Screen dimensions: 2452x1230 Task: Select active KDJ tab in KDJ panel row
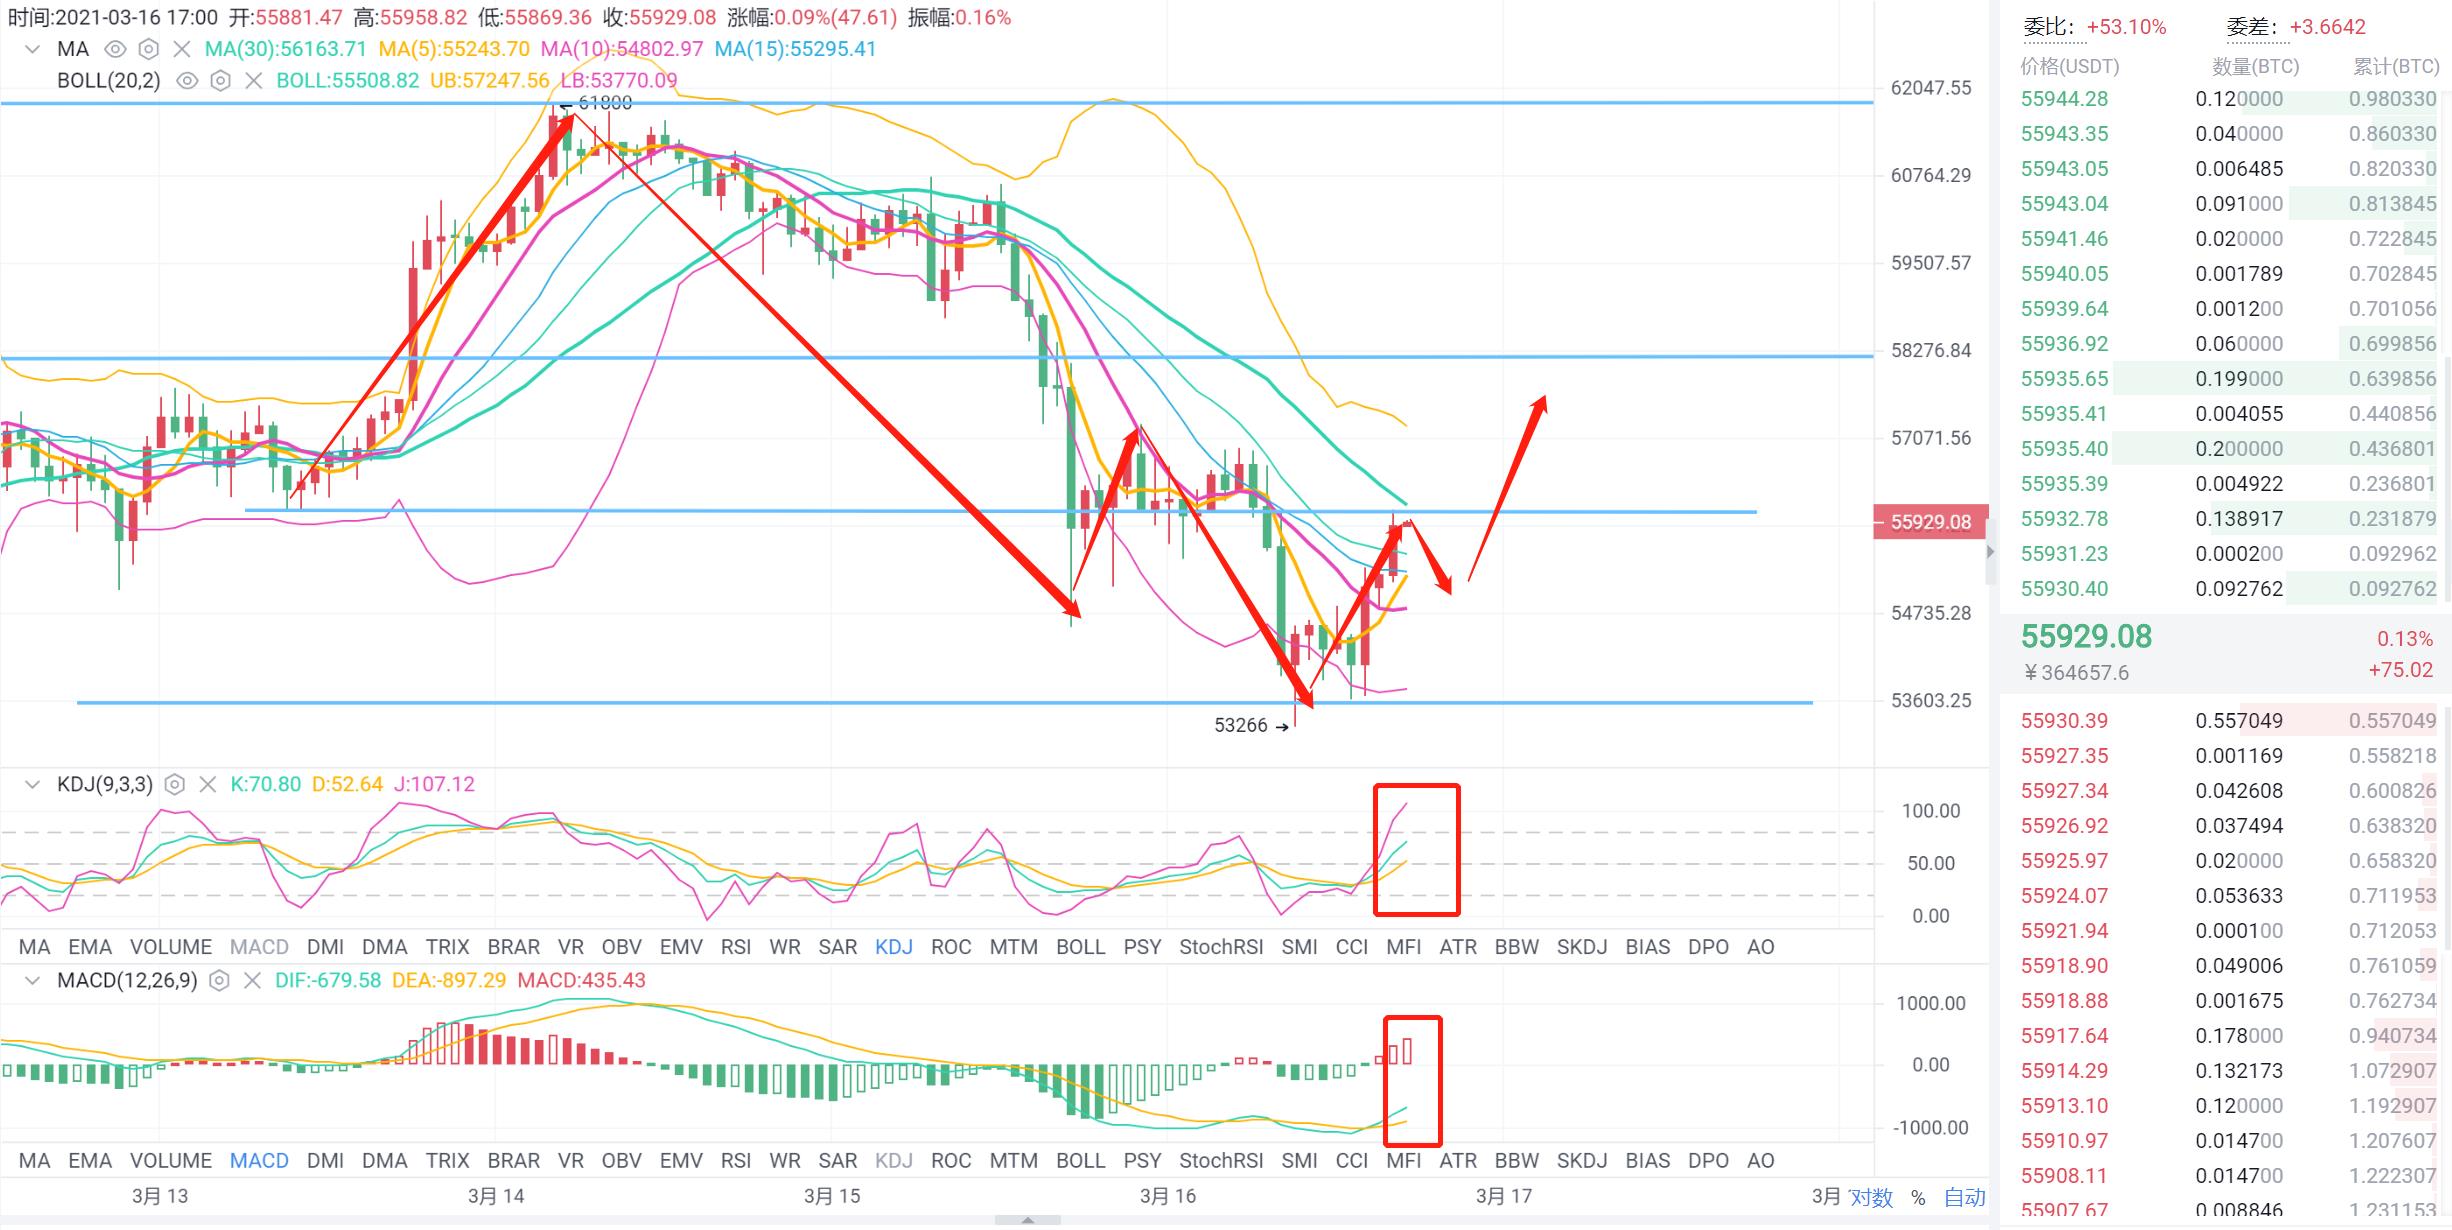point(894,947)
